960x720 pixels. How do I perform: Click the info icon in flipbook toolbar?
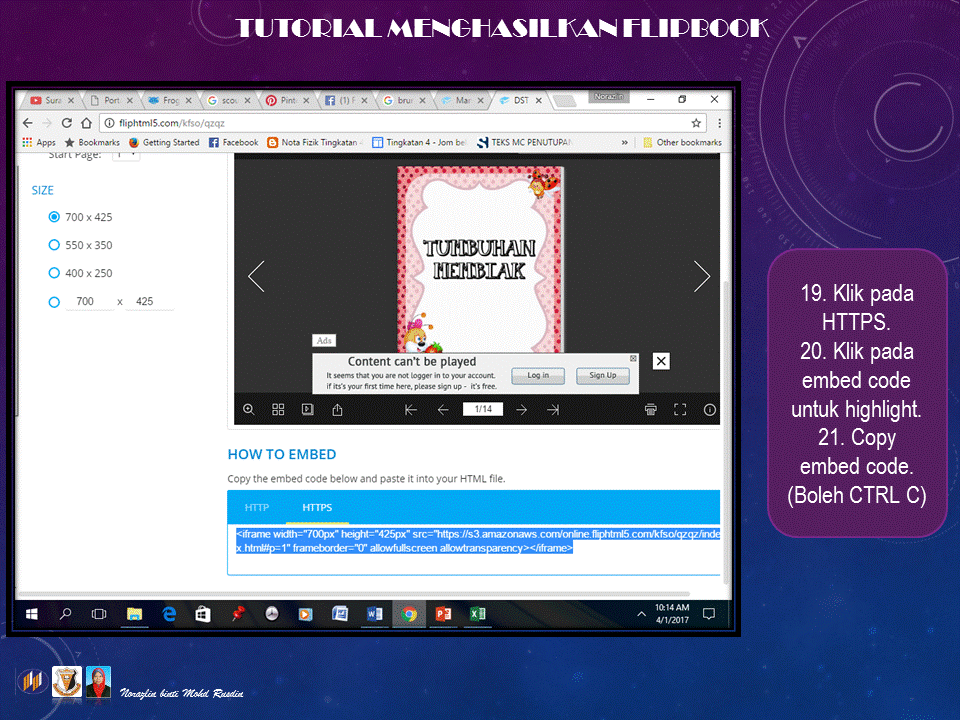[710, 410]
